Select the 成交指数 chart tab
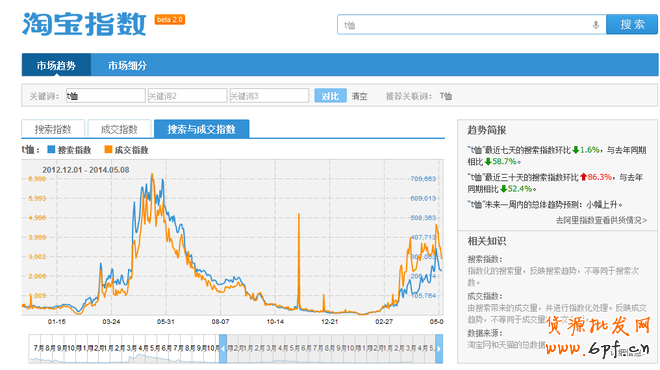 coord(119,129)
